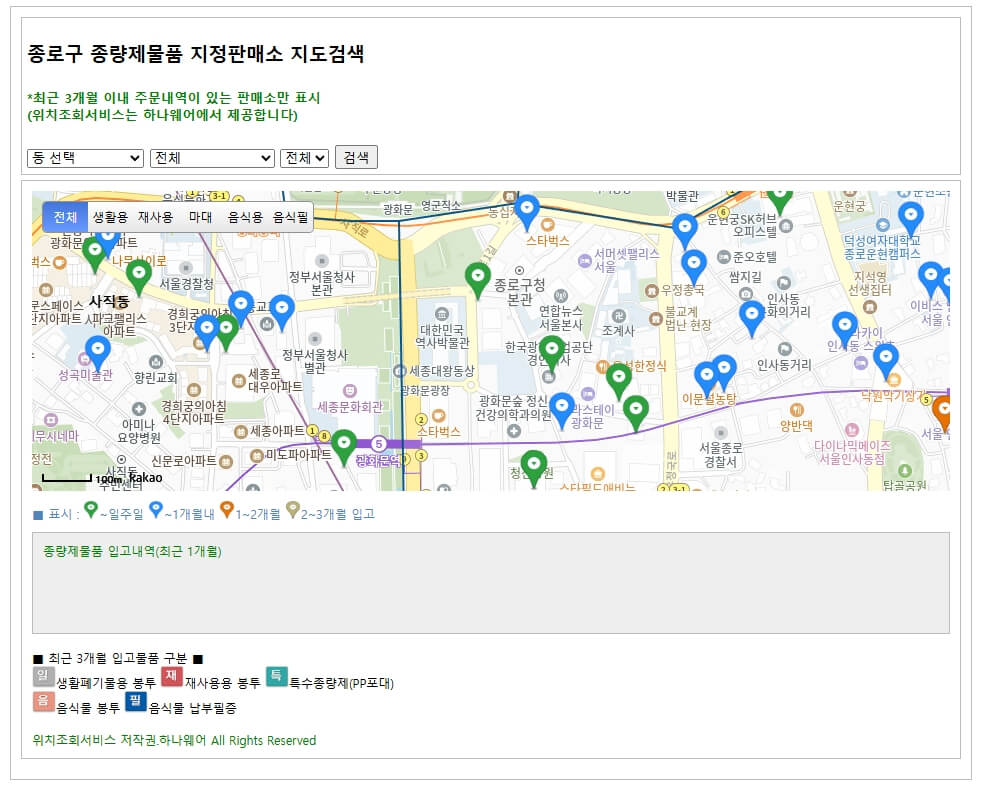
Task: Click the blue marker near 스타벅스
Action: point(528,207)
